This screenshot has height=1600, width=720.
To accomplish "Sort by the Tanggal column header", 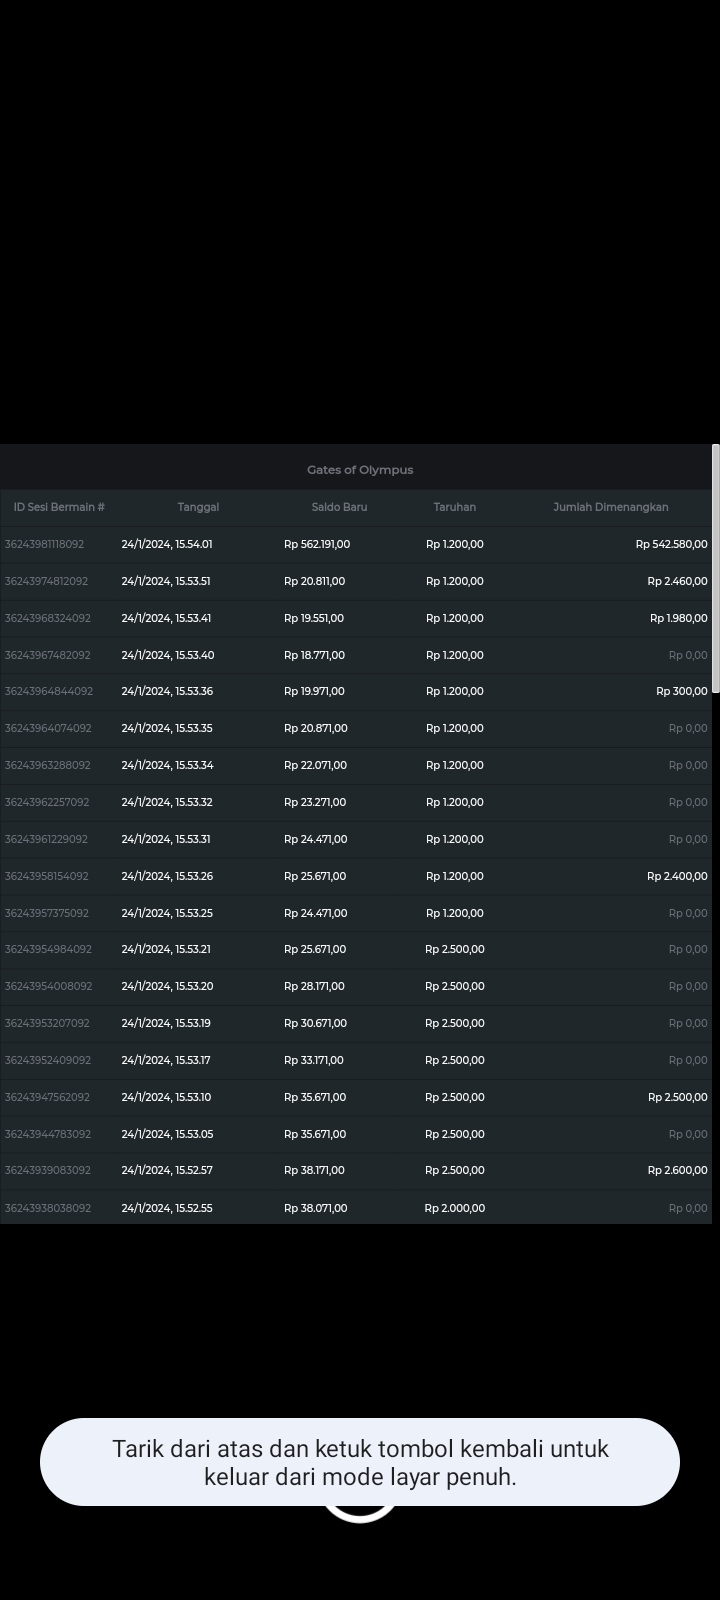I will 198,507.
